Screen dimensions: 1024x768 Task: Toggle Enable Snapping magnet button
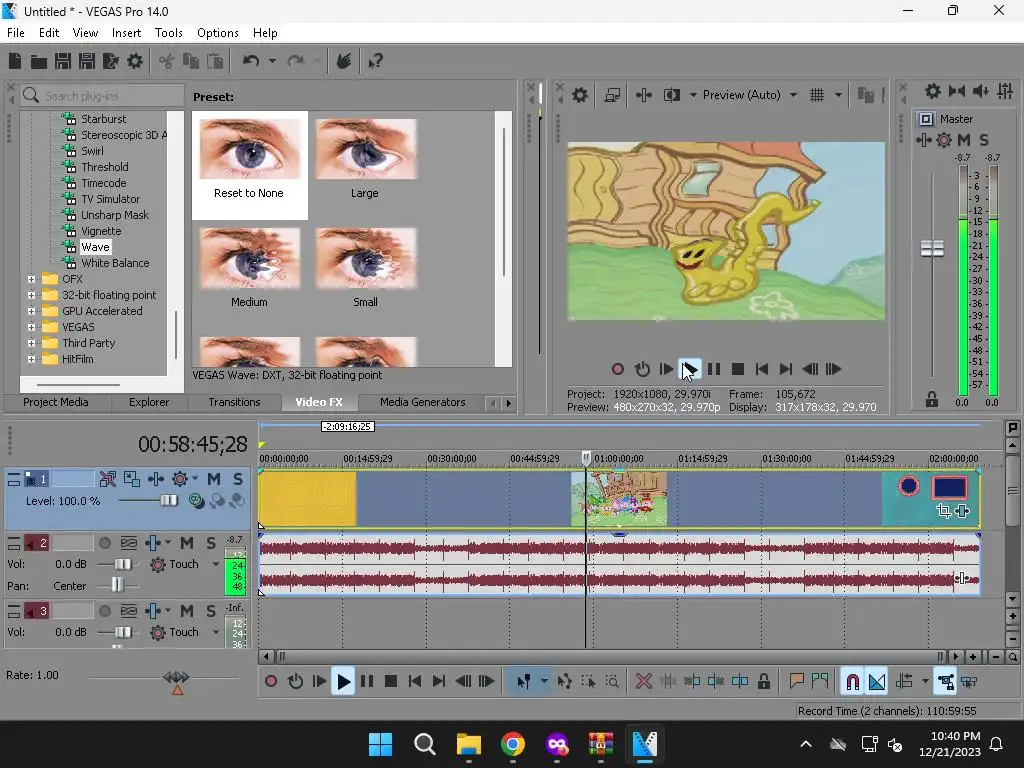(x=852, y=681)
